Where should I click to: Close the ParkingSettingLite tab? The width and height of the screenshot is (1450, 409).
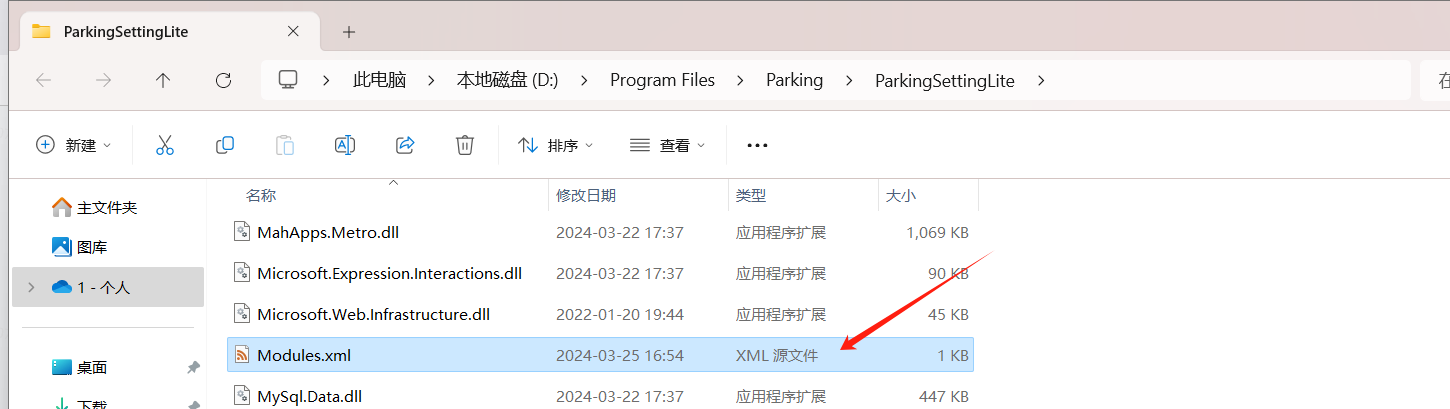(x=293, y=31)
